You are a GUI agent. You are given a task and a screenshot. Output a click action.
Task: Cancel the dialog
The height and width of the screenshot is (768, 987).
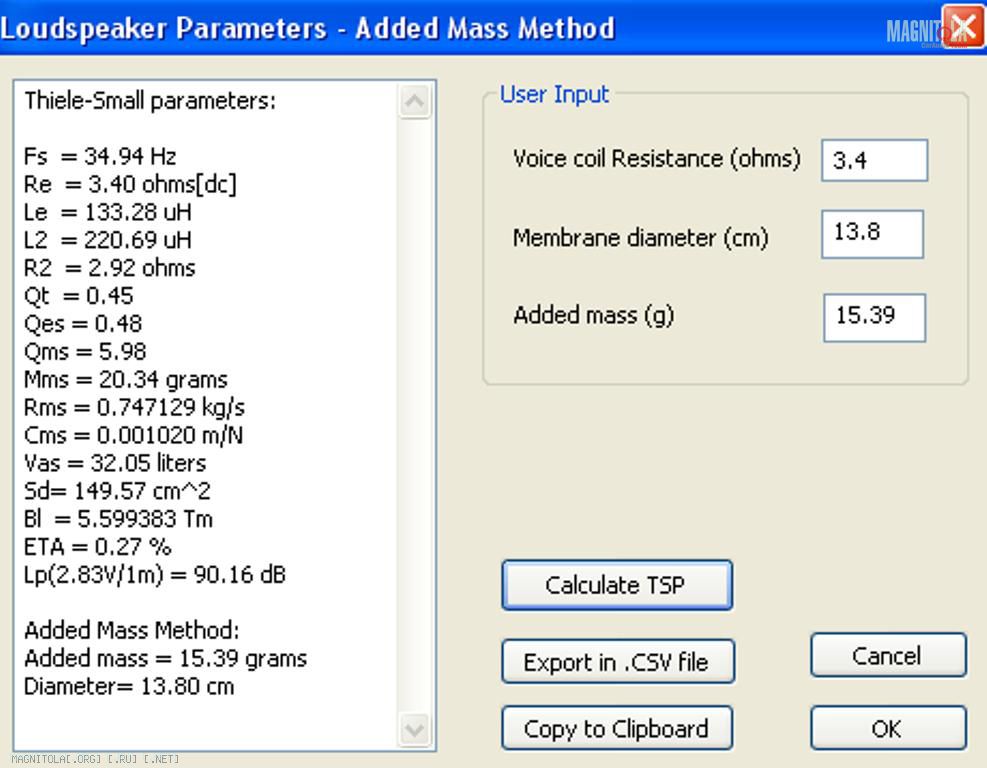(x=887, y=656)
